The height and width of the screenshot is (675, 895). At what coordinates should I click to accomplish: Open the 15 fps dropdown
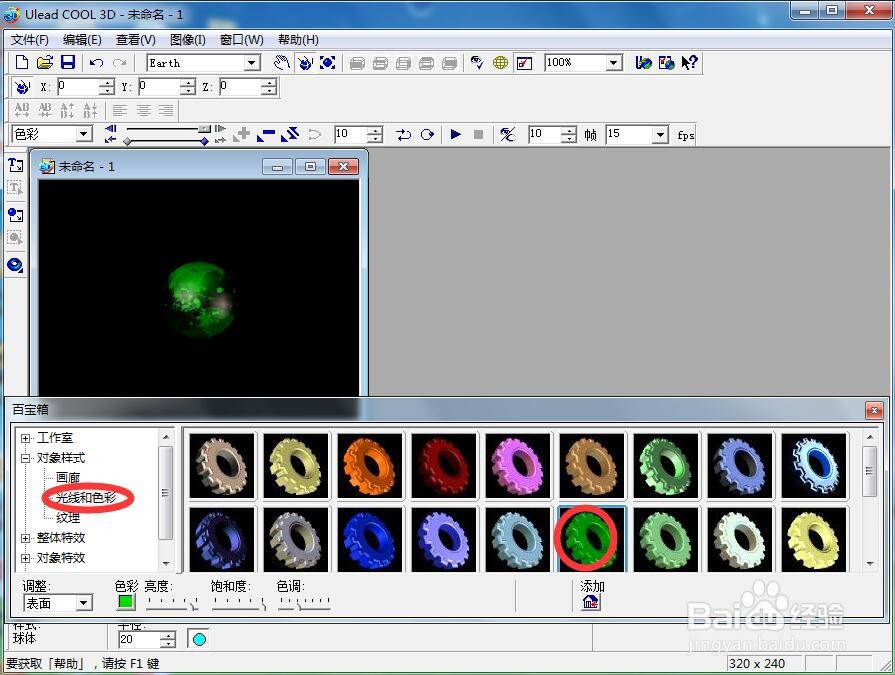(x=660, y=135)
